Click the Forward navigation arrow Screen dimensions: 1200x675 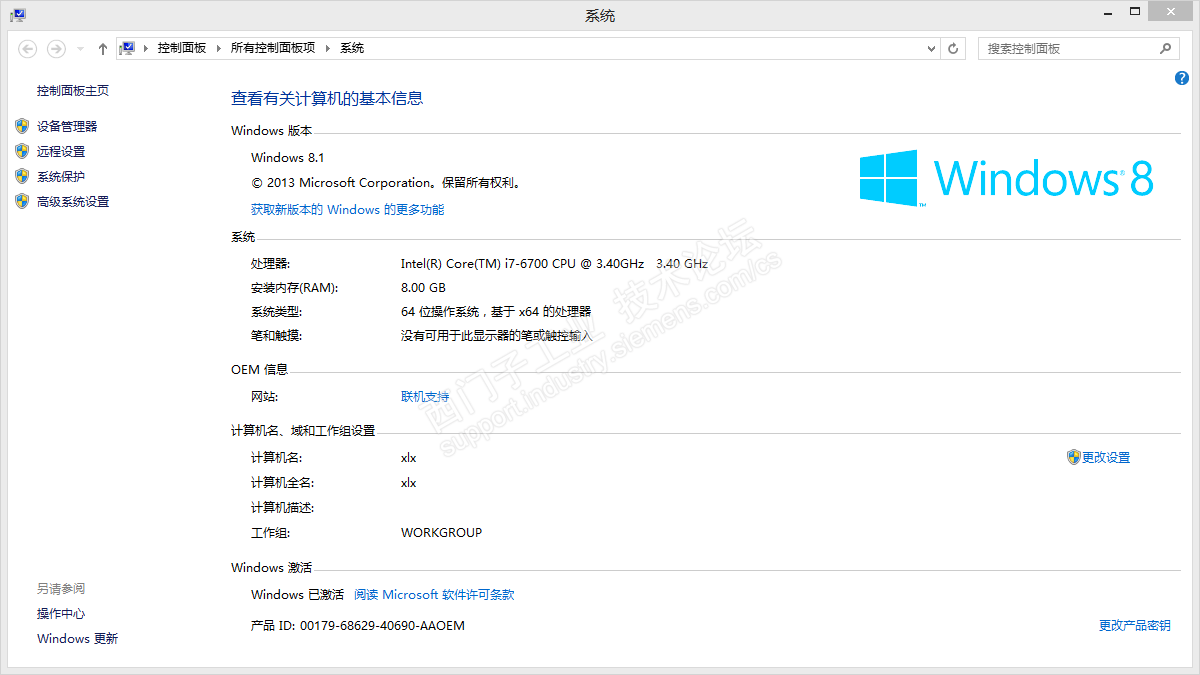coord(56,48)
